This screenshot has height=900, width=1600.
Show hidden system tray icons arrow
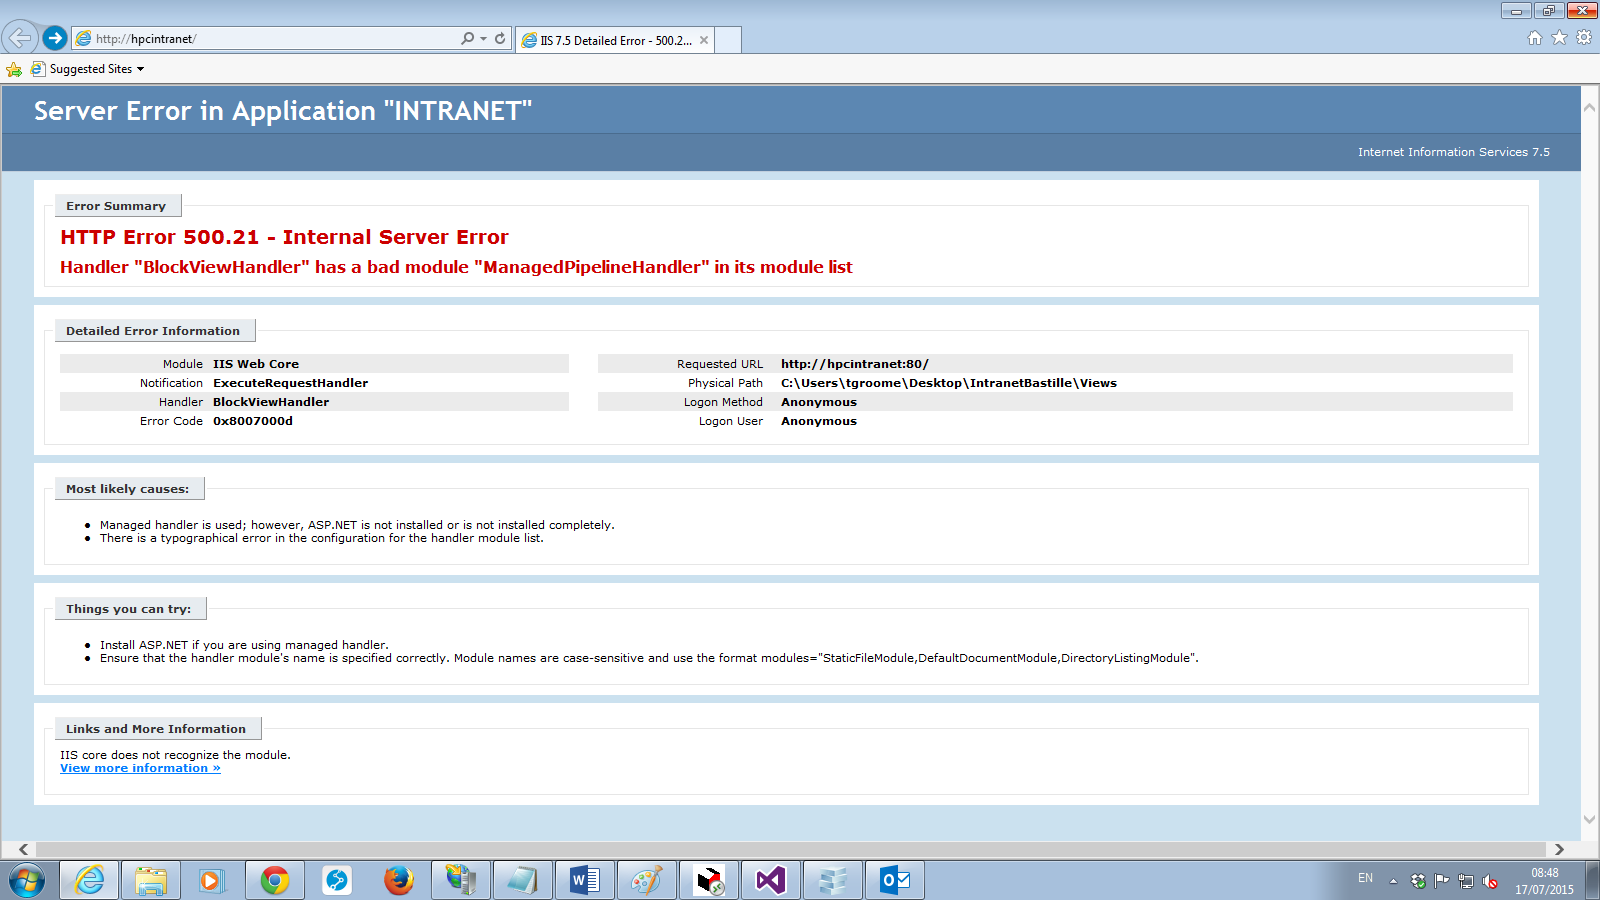pos(1393,881)
